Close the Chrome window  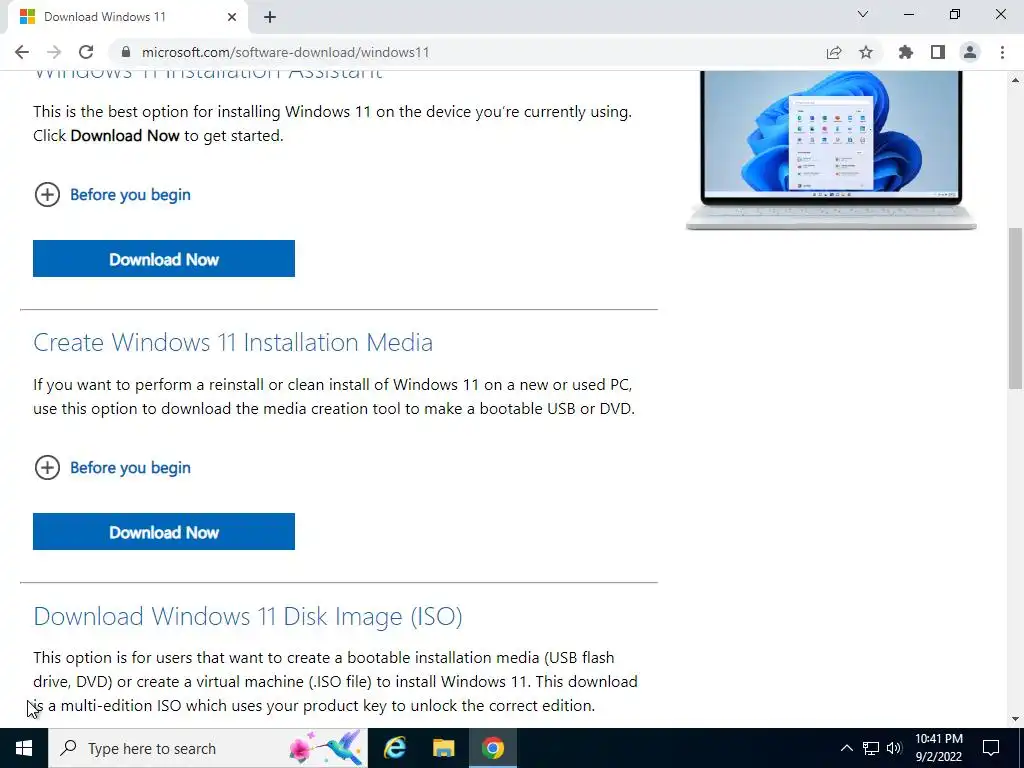pos(1000,14)
